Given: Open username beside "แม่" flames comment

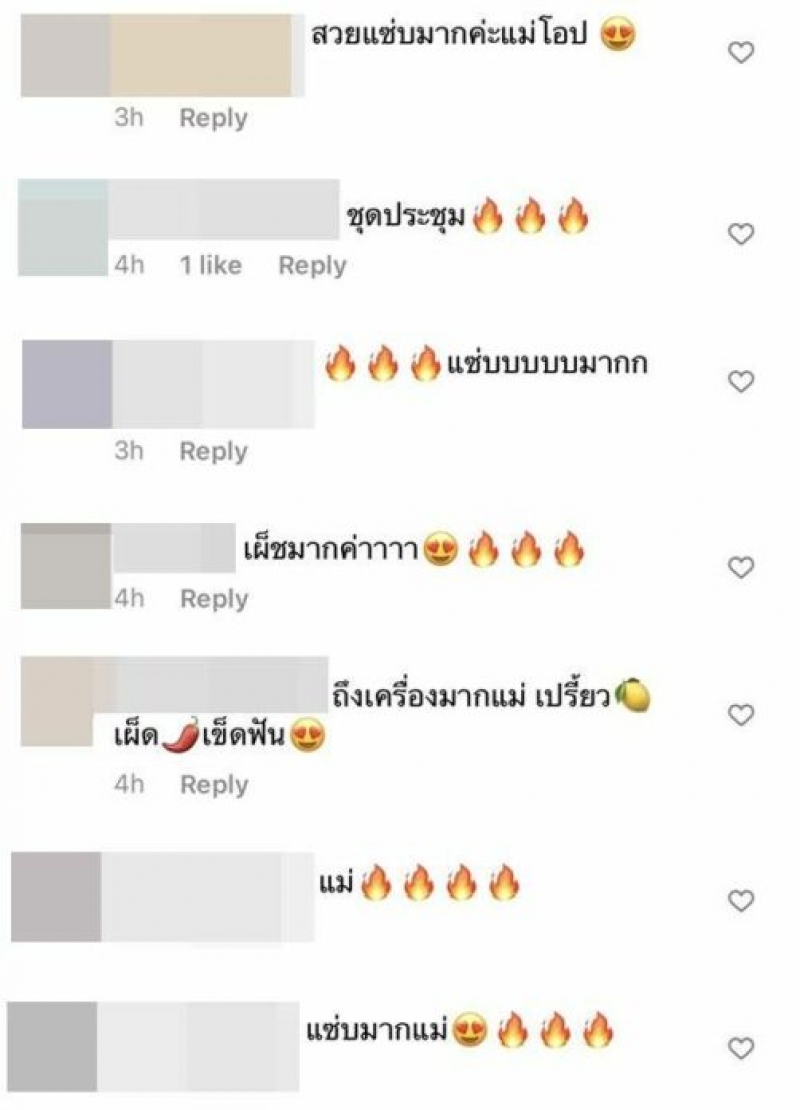Looking at the screenshot, I should [207, 897].
